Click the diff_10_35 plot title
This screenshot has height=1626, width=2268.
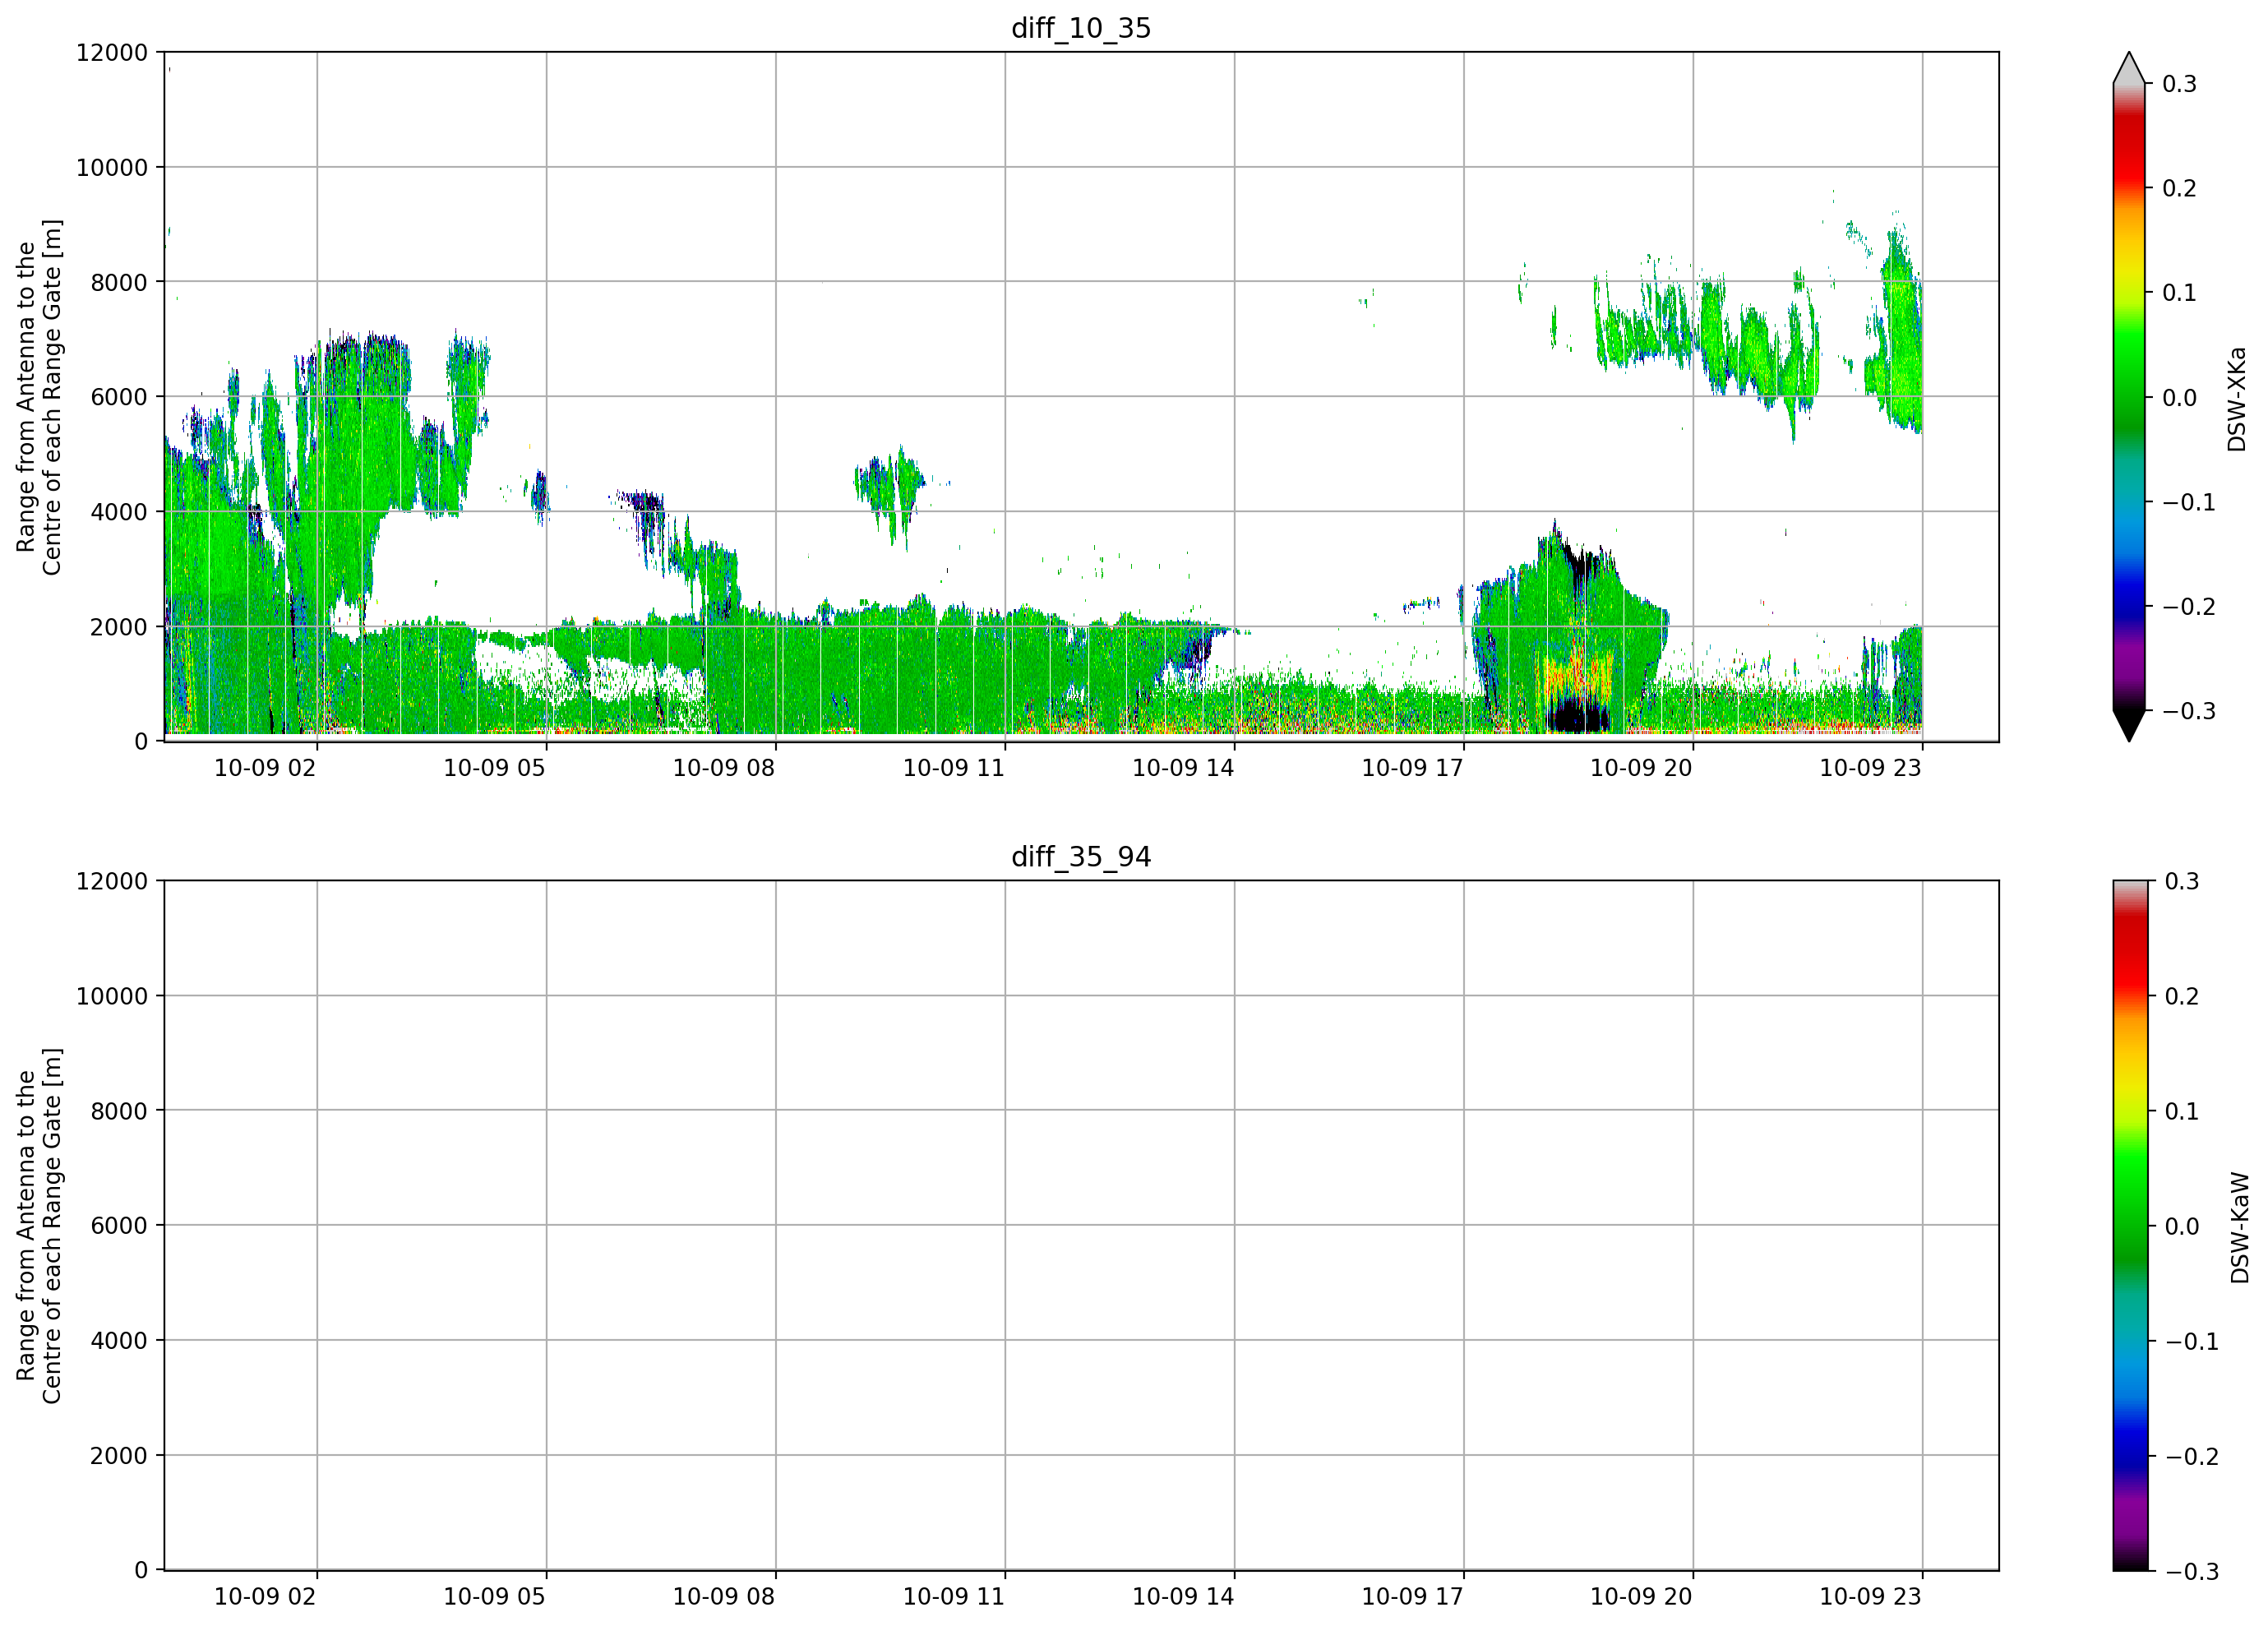1081,28
